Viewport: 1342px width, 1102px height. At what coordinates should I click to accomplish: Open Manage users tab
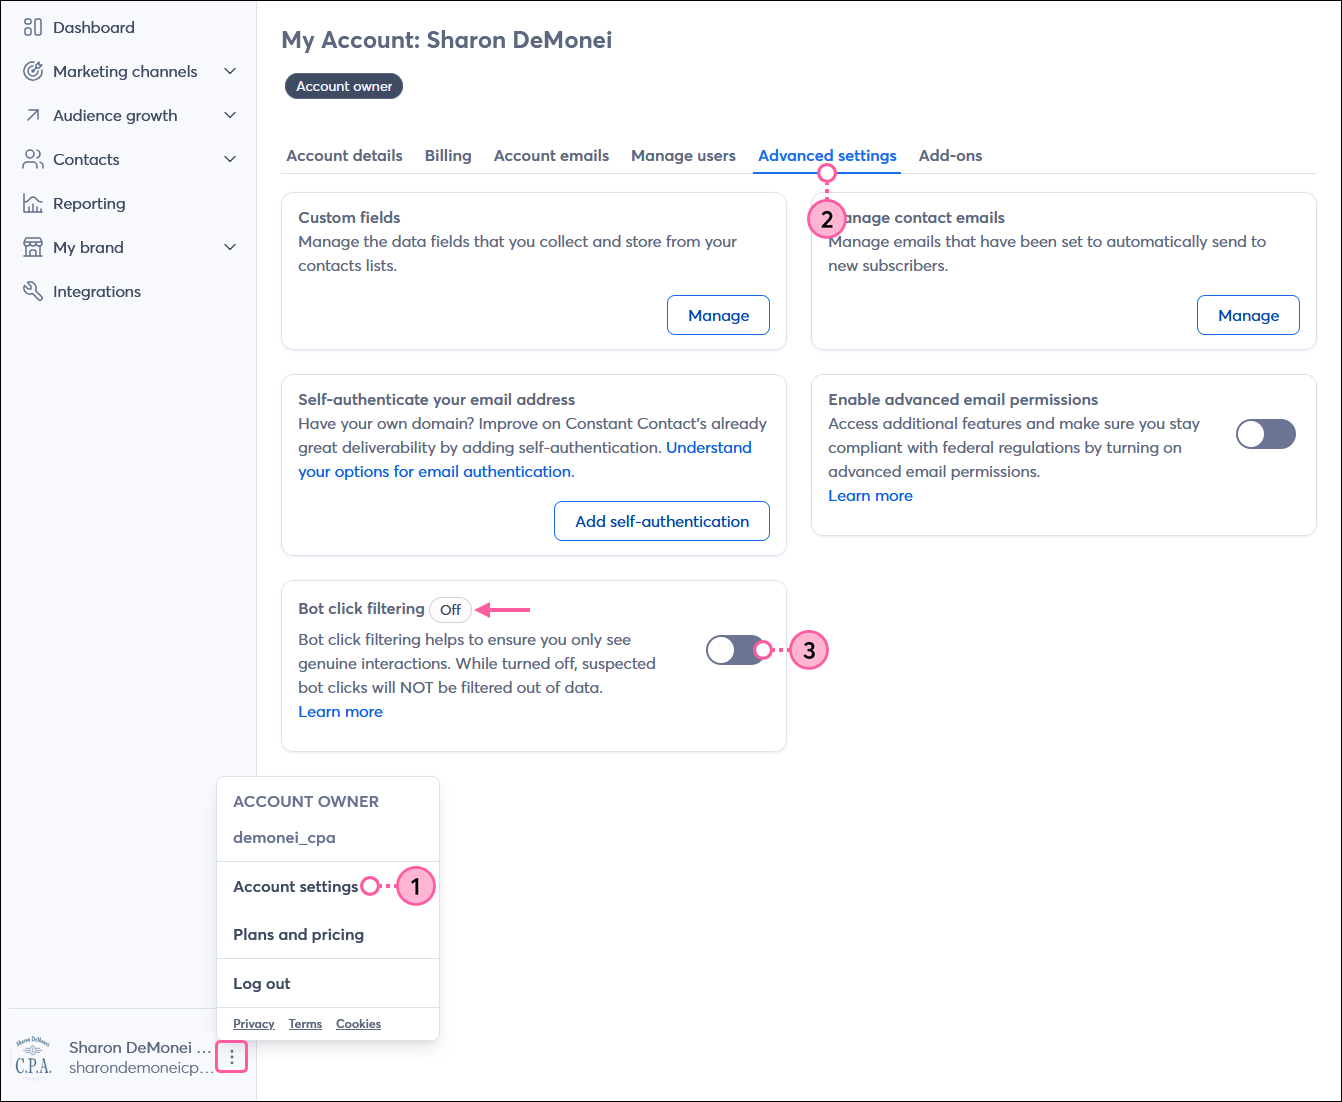point(683,155)
